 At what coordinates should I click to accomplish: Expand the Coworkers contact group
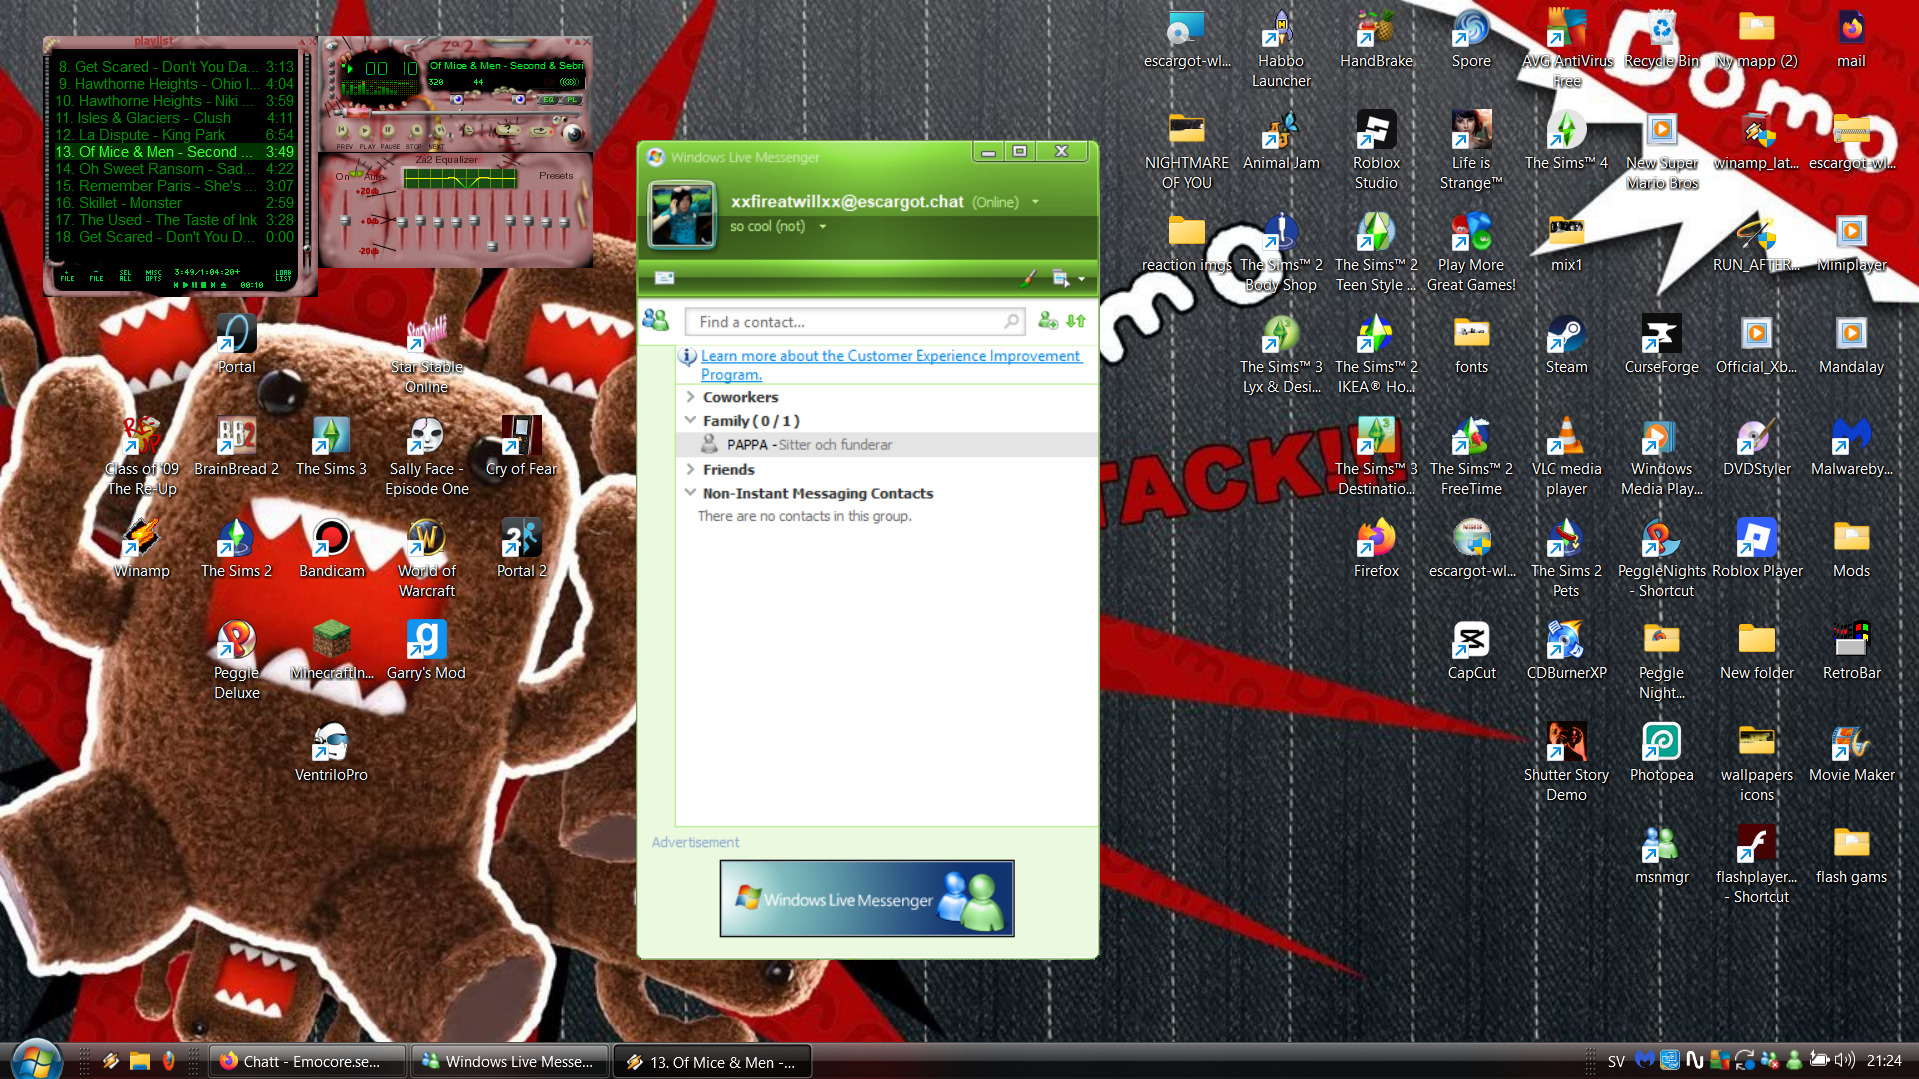tap(691, 397)
